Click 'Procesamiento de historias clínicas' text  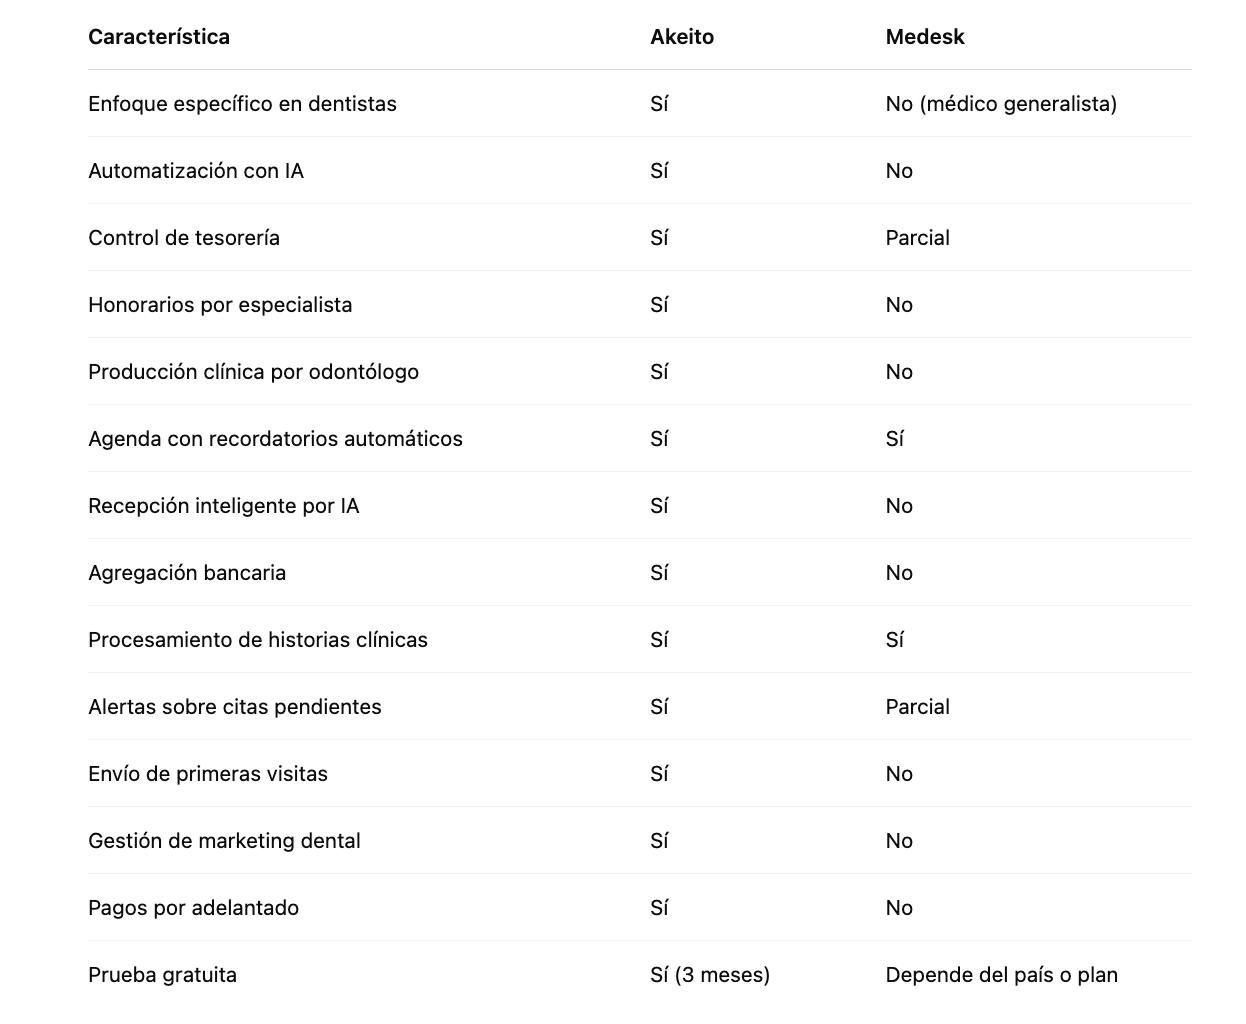(x=258, y=640)
